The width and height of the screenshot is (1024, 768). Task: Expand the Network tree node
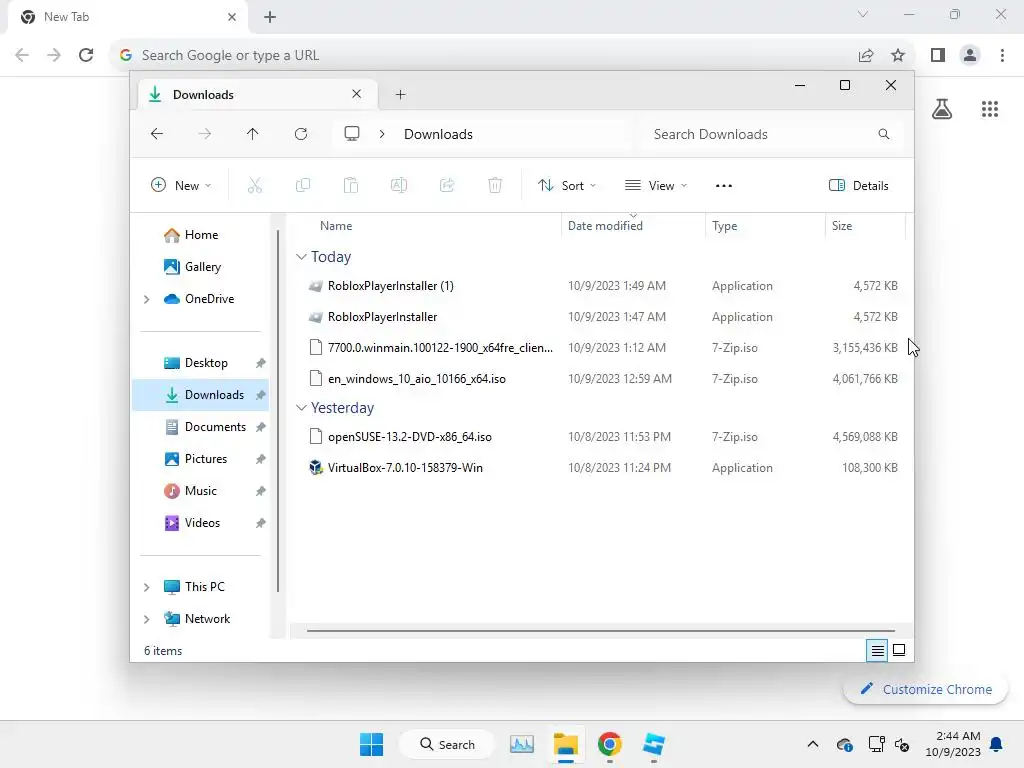click(146, 619)
